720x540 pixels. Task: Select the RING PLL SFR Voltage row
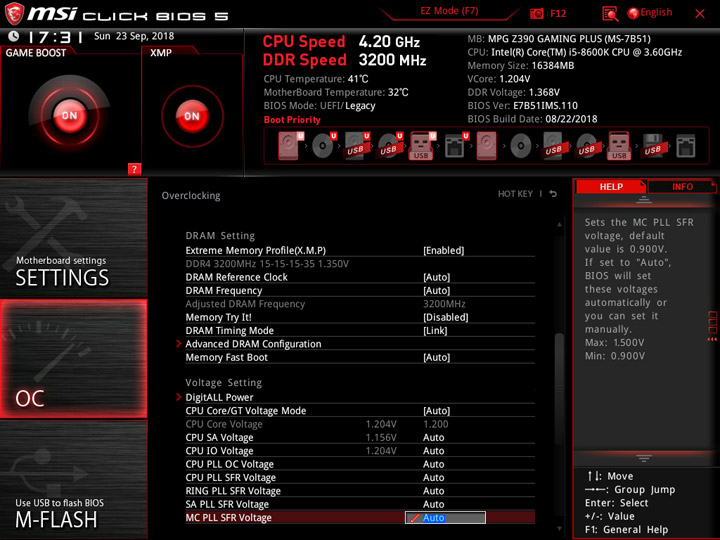pyautogui.click(x=360, y=490)
